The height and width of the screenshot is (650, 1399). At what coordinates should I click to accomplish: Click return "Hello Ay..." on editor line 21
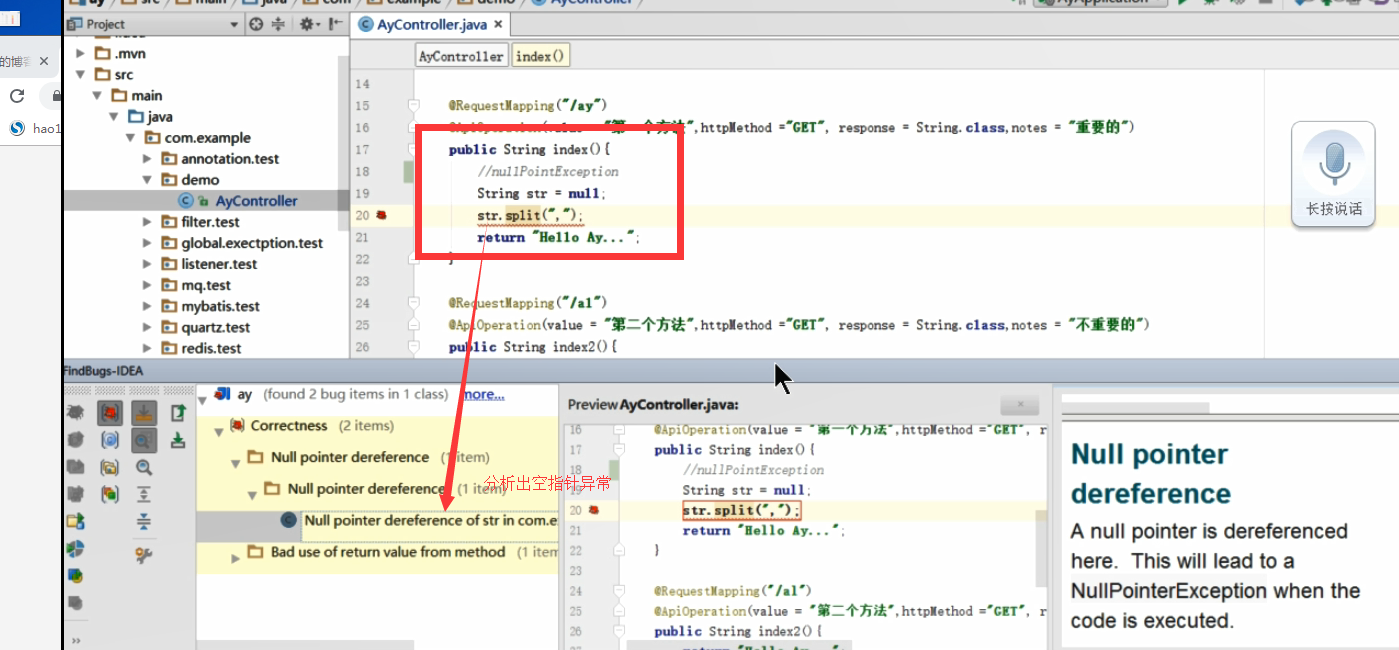click(558, 237)
